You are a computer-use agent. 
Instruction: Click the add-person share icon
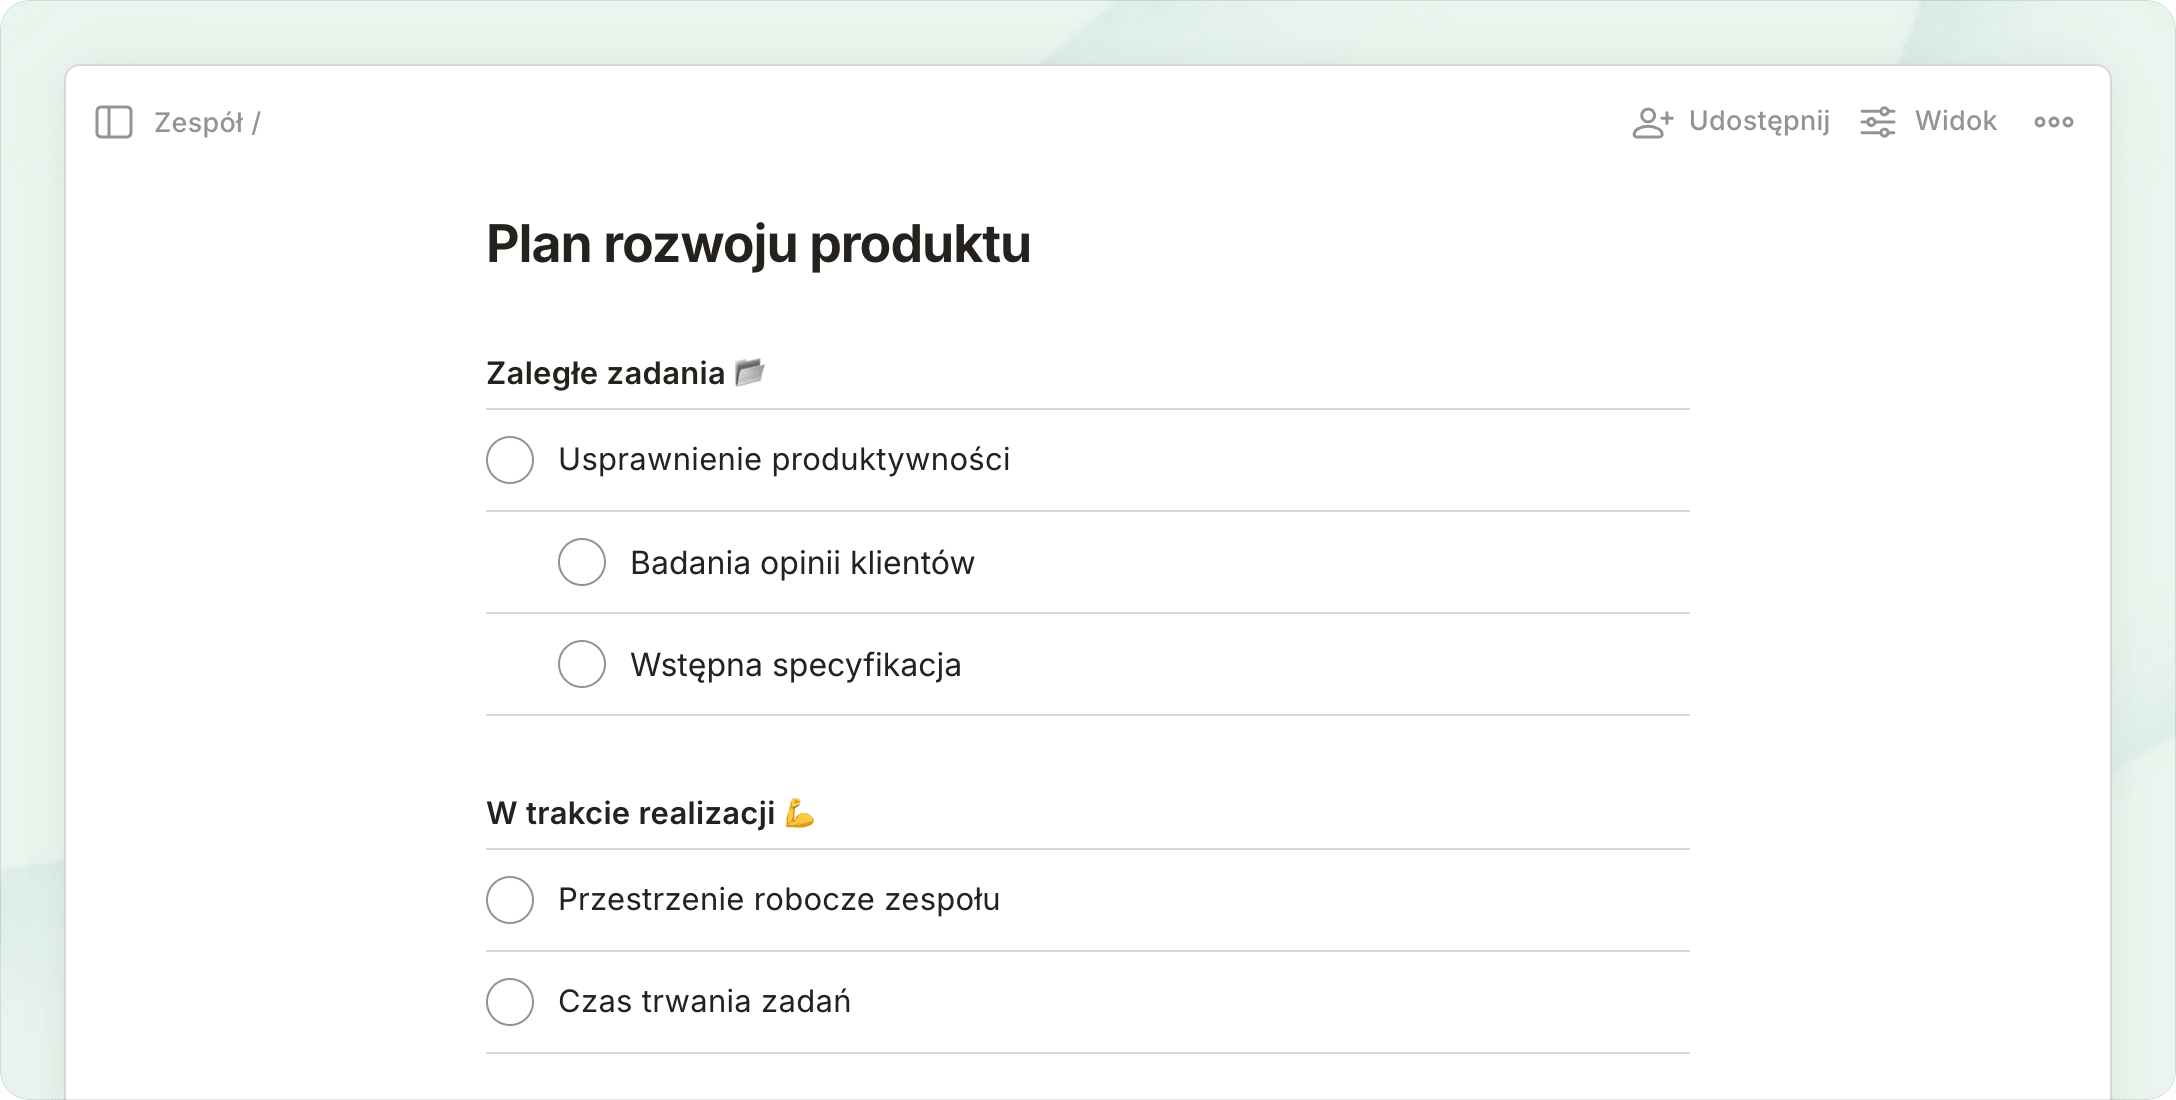click(x=1652, y=122)
